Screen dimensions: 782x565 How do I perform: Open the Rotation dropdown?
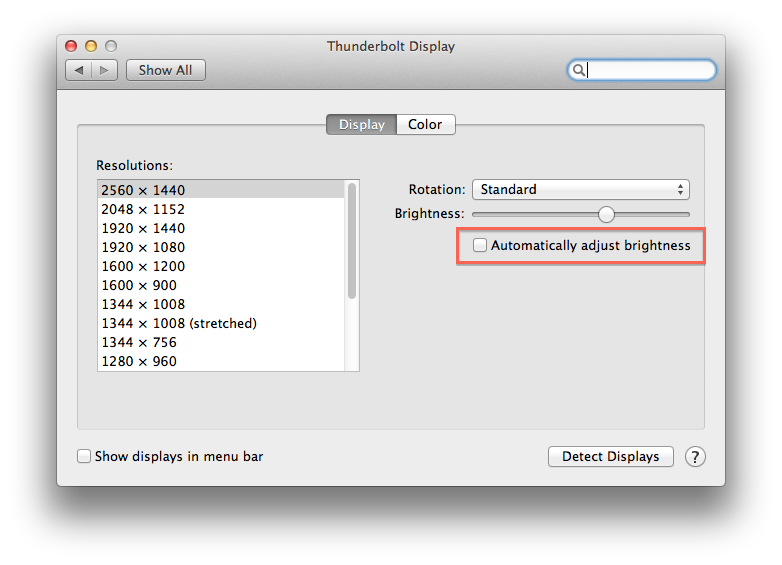pos(581,189)
